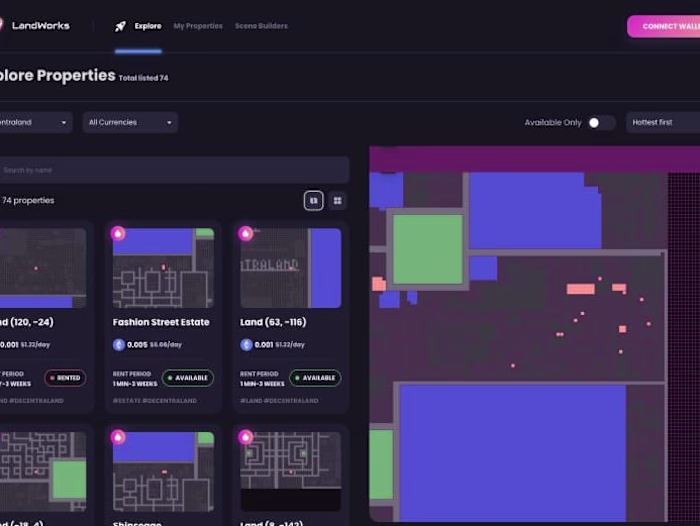700x526 pixels.
Task: Click the rocket icon beside Explore
Action: coord(120,26)
